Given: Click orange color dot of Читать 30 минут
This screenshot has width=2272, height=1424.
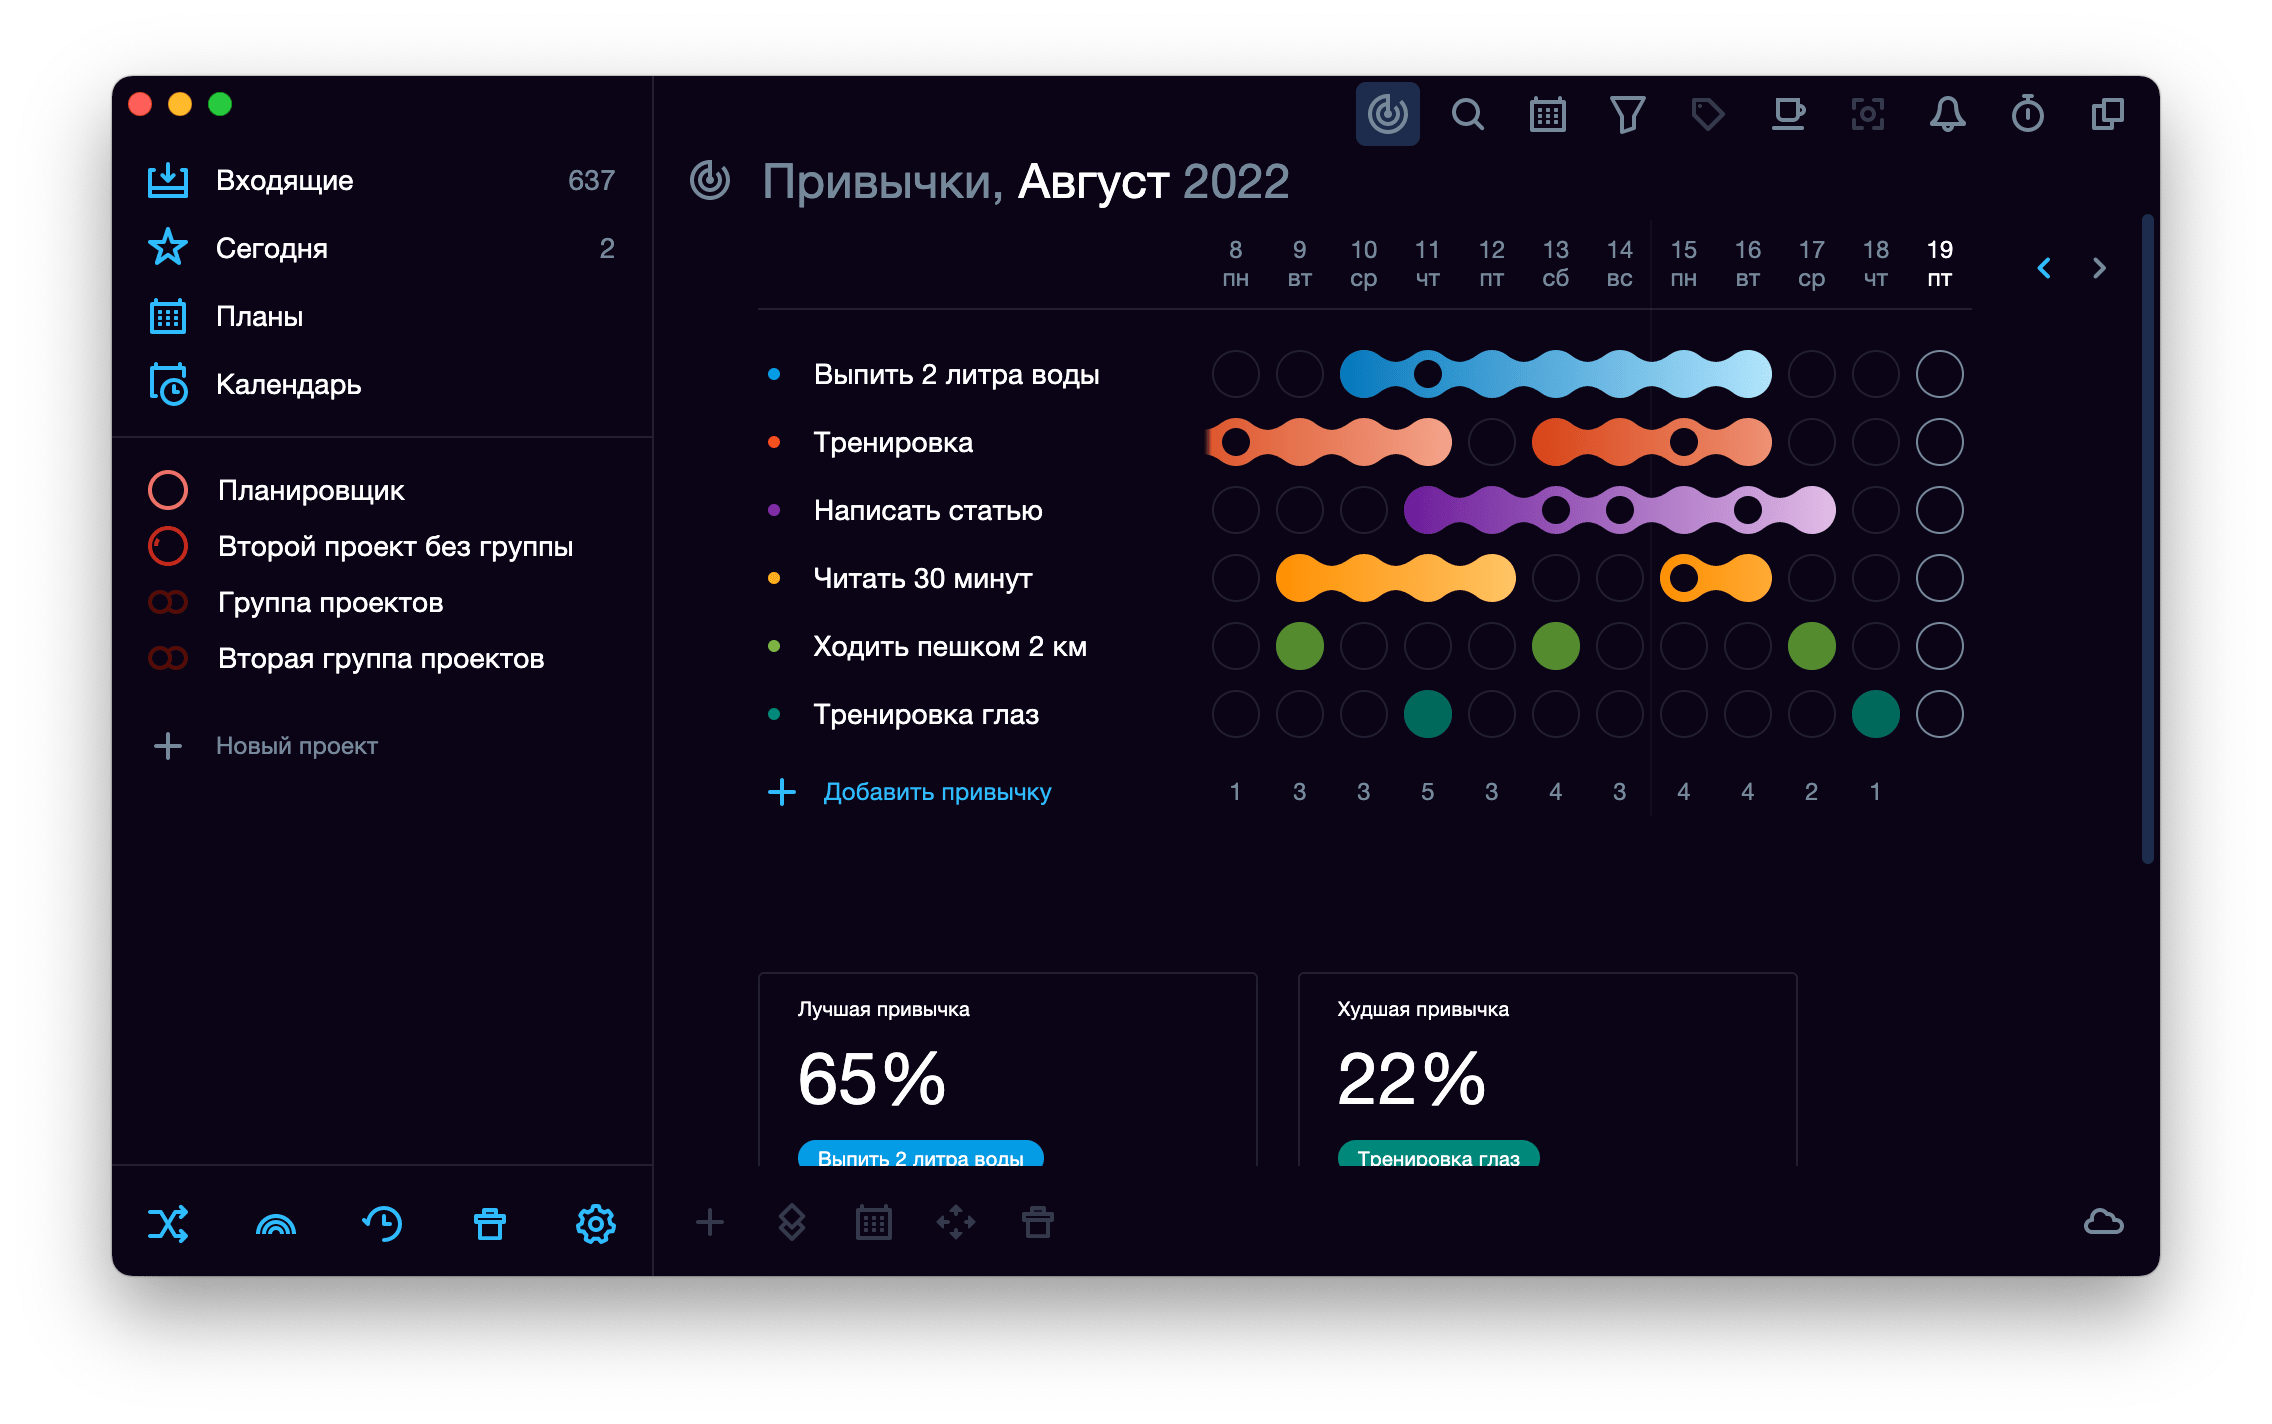Looking at the screenshot, I should (x=773, y=578).
